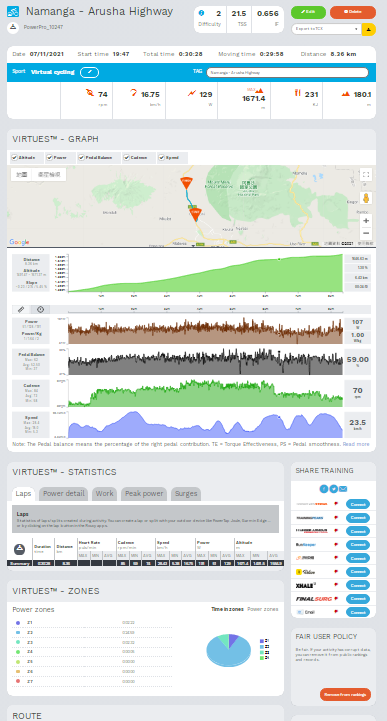Uncheck the Cadence graph checkbox
Screen dimensions: 387x721
(x=126, y=158)
